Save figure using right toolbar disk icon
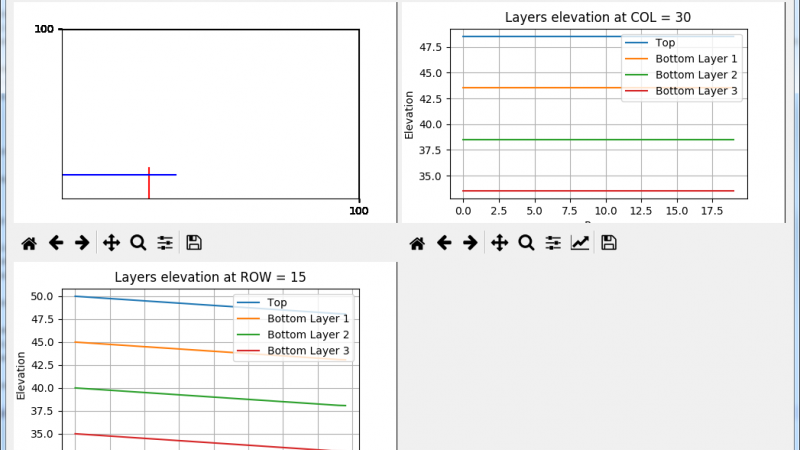The width and height of the screenshot is (800, 450). click(609, 243)
